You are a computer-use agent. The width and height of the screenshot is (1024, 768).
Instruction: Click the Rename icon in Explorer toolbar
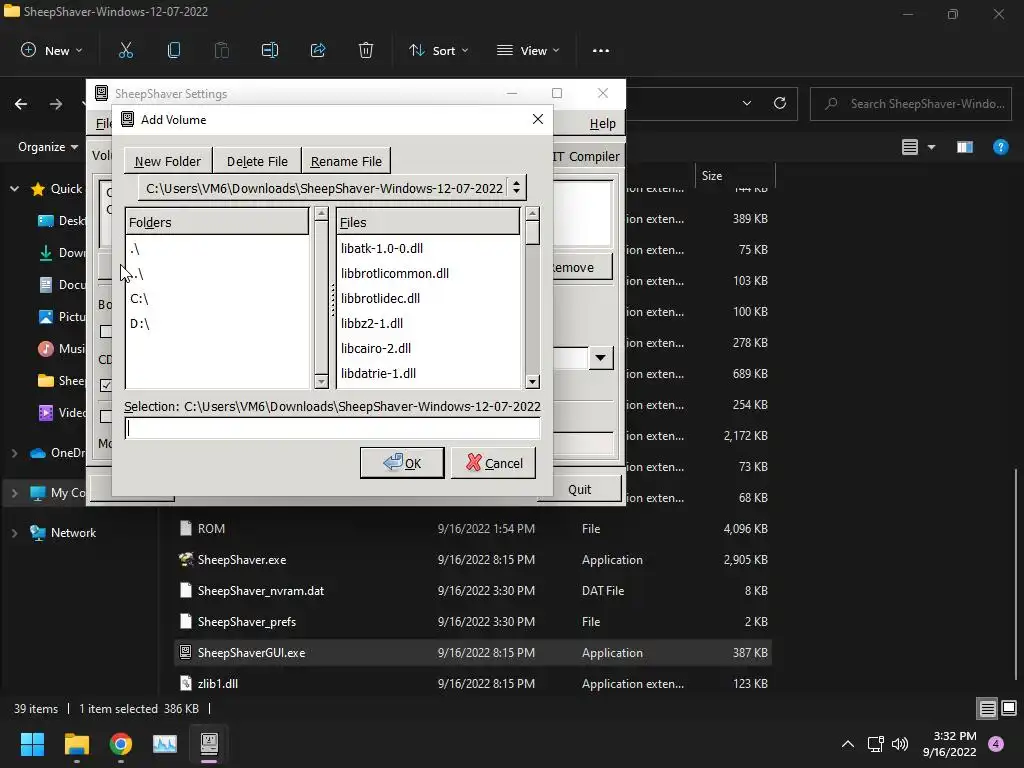point(270,50)
